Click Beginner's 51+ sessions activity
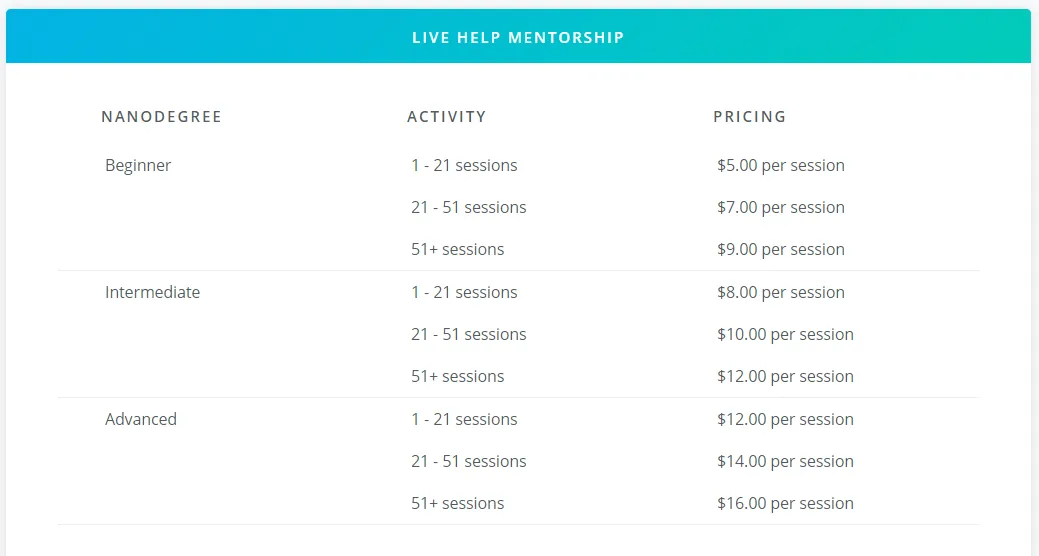The width and height of the screenshot is (1039, 556). pyautogui.click(x=457, y=250)
